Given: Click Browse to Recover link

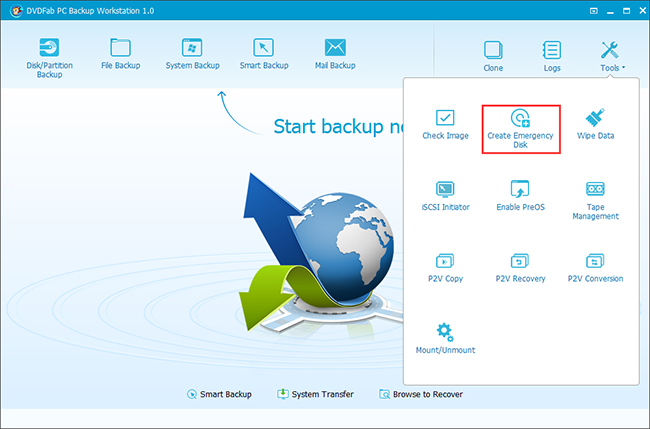Looking at the screenshot, I should tap(421, 394).
